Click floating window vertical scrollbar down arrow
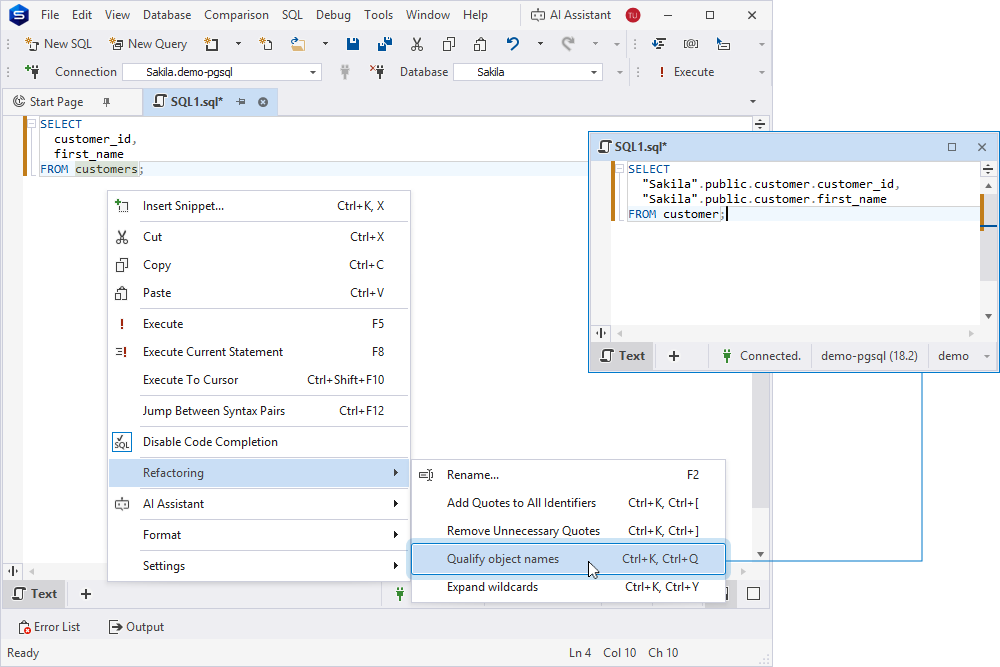1000x667 pixels. click(x=988, y=316)
